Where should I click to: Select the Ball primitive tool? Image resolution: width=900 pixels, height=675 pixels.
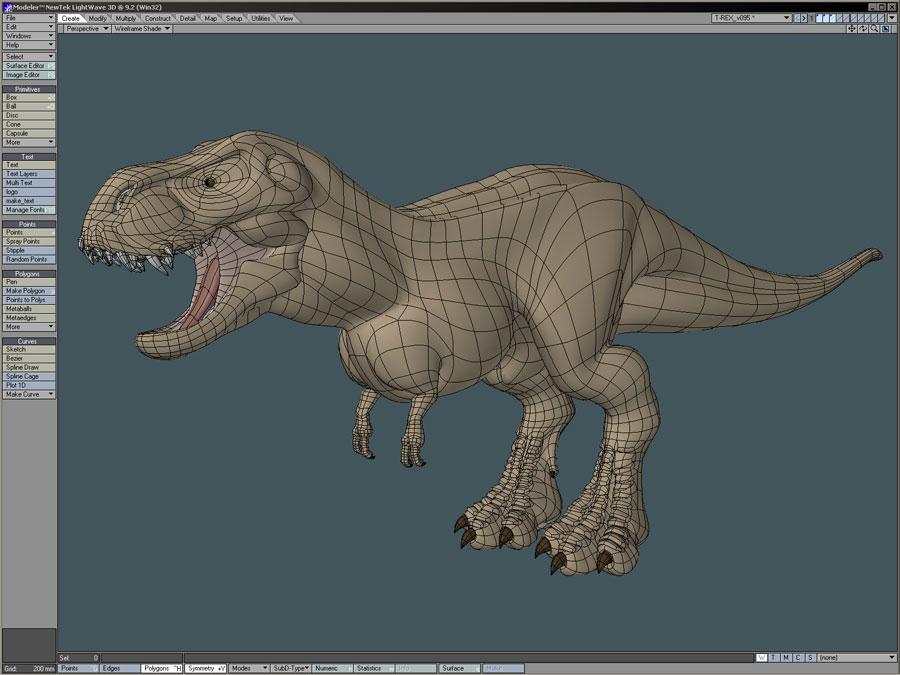pyautogui.click(x=29, y=106)
